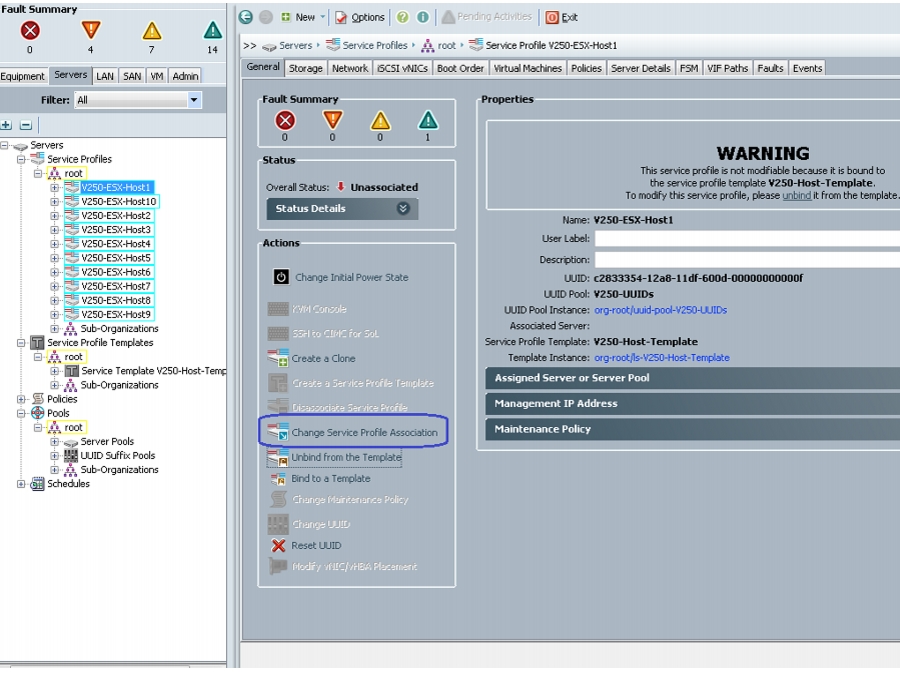Open the Virtual Machines tab

(x=527, y=68)
